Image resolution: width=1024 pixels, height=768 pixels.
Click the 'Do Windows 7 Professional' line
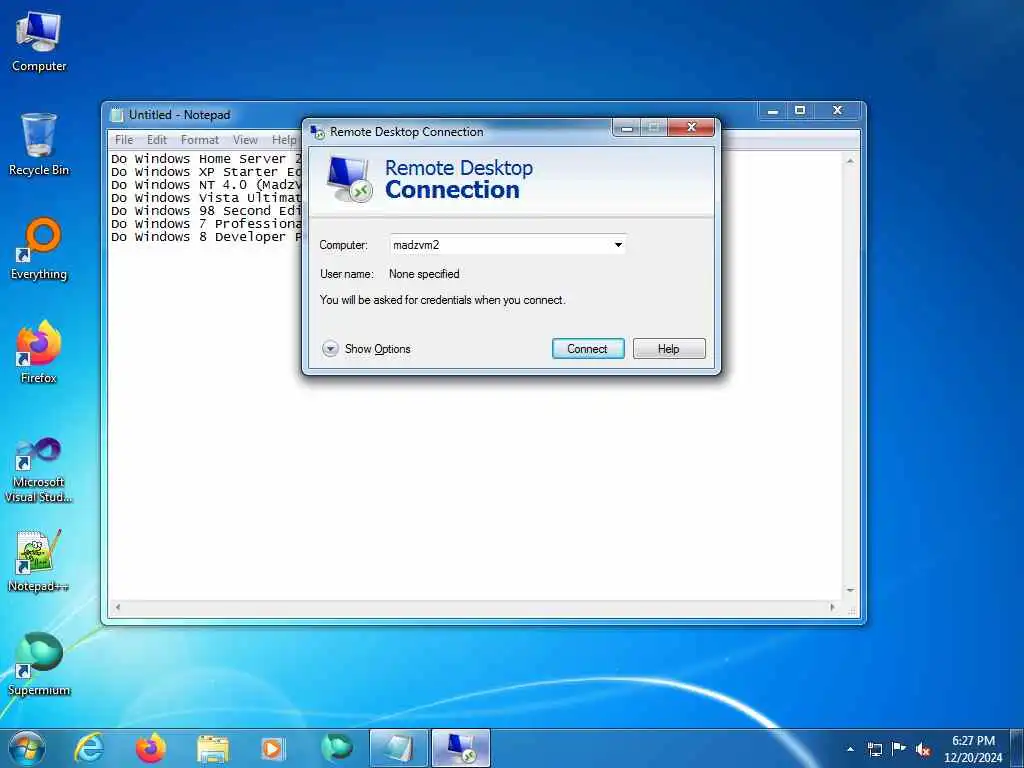206,224
